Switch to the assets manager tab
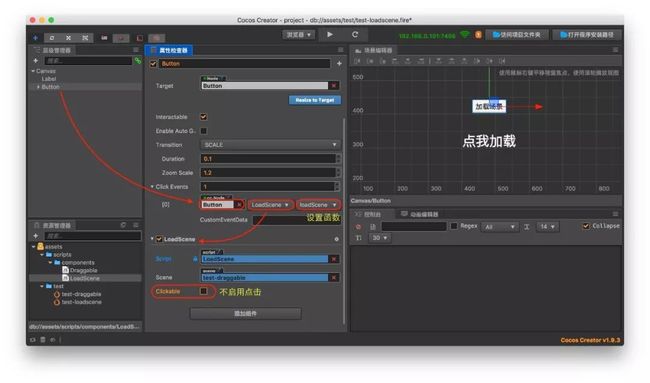The width and height of the screenshot is (650, 383). click(53, 225)
